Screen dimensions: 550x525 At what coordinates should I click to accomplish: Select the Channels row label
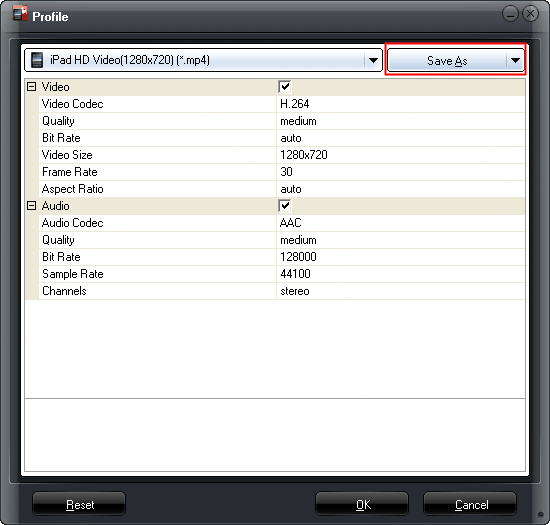coord(64,291)
